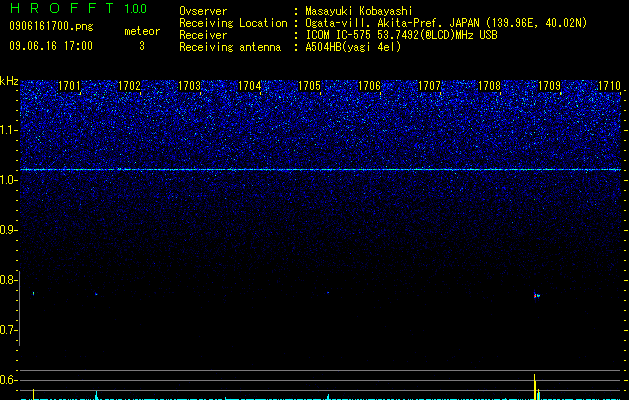
Task: Click the 1701 time marker
Action: coord(69,86)
